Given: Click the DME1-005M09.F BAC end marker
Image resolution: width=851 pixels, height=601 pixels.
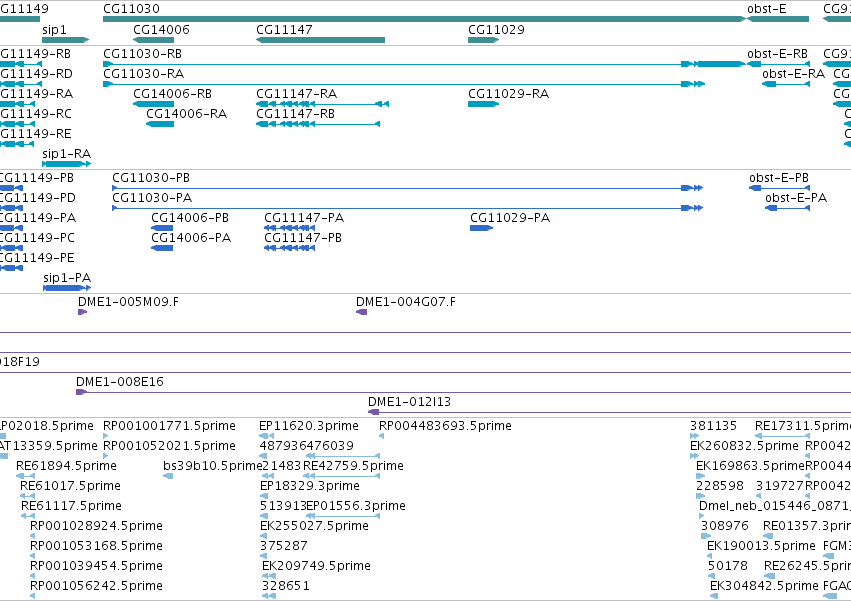Looking at the screenshot, I should pyautogui.click(x=82, y=312).
